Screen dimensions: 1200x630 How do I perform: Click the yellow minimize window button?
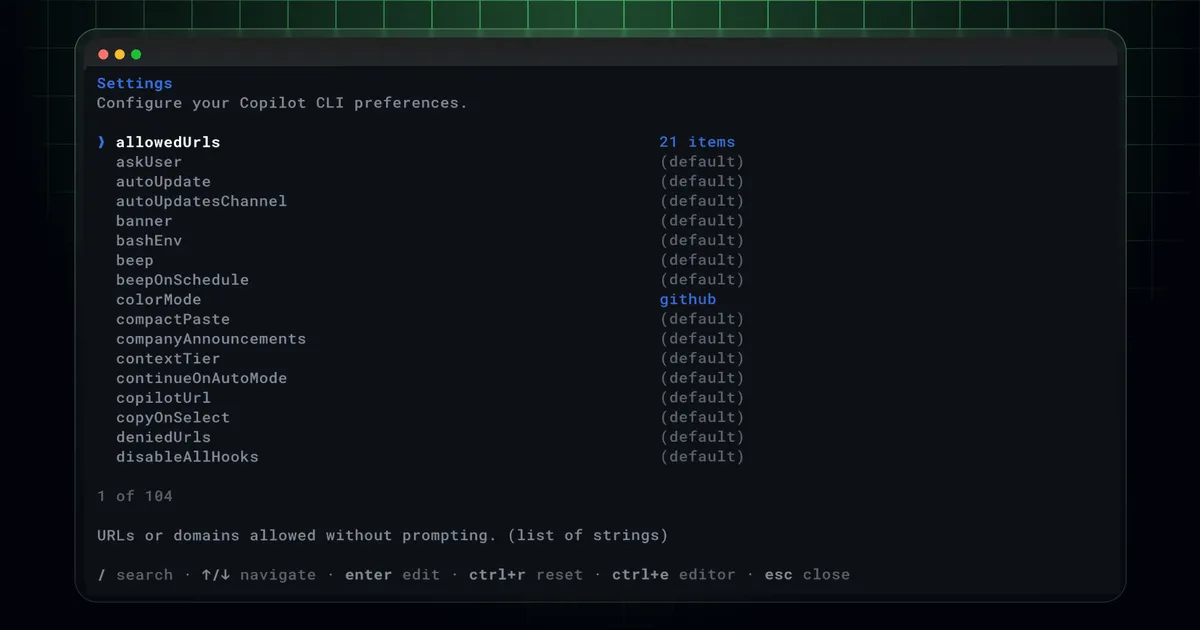click(120, 55)
